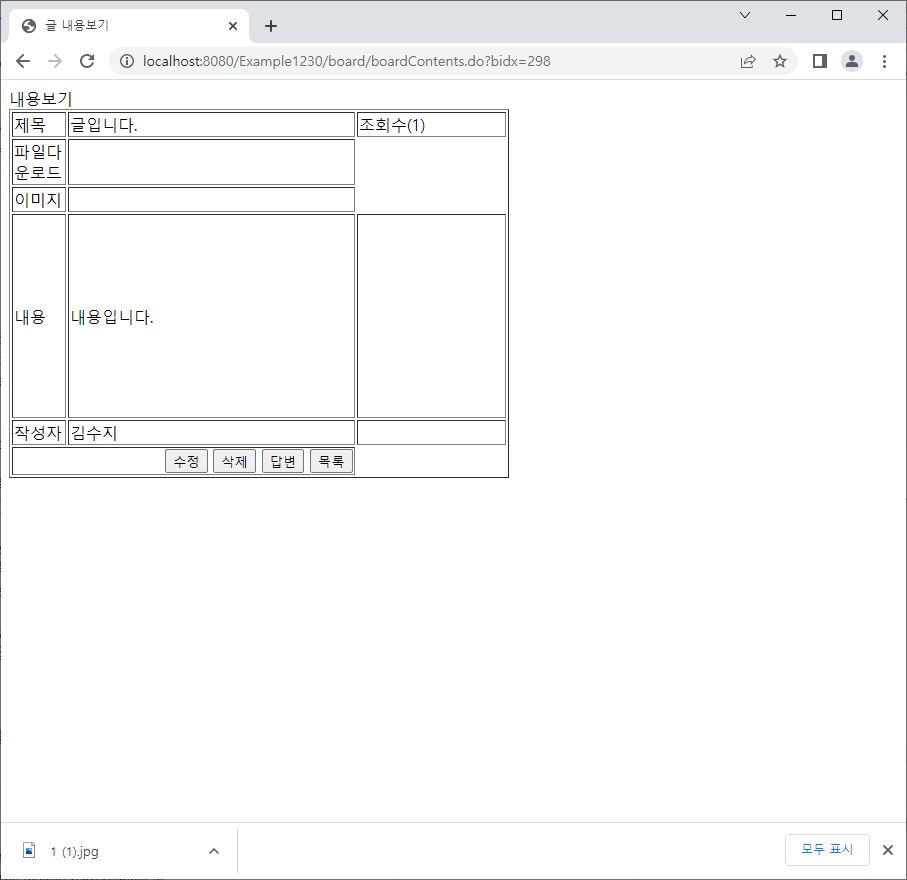
Task: Click the address bar URL
Action: point(346,61)
